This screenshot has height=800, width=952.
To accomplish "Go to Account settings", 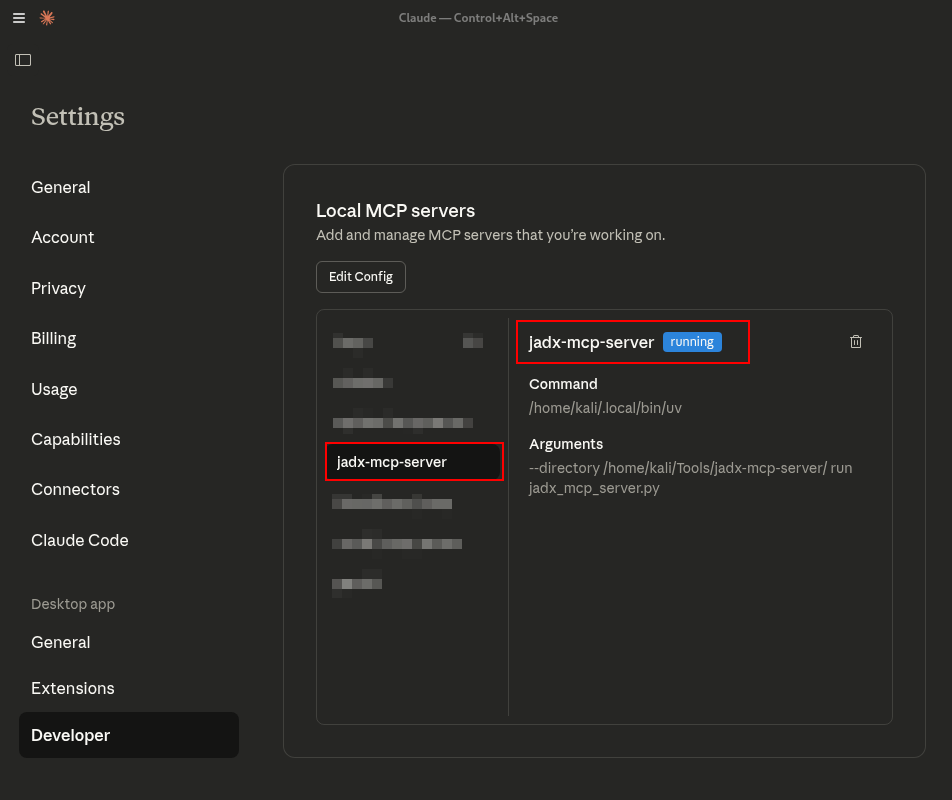I will click(63, 237).
